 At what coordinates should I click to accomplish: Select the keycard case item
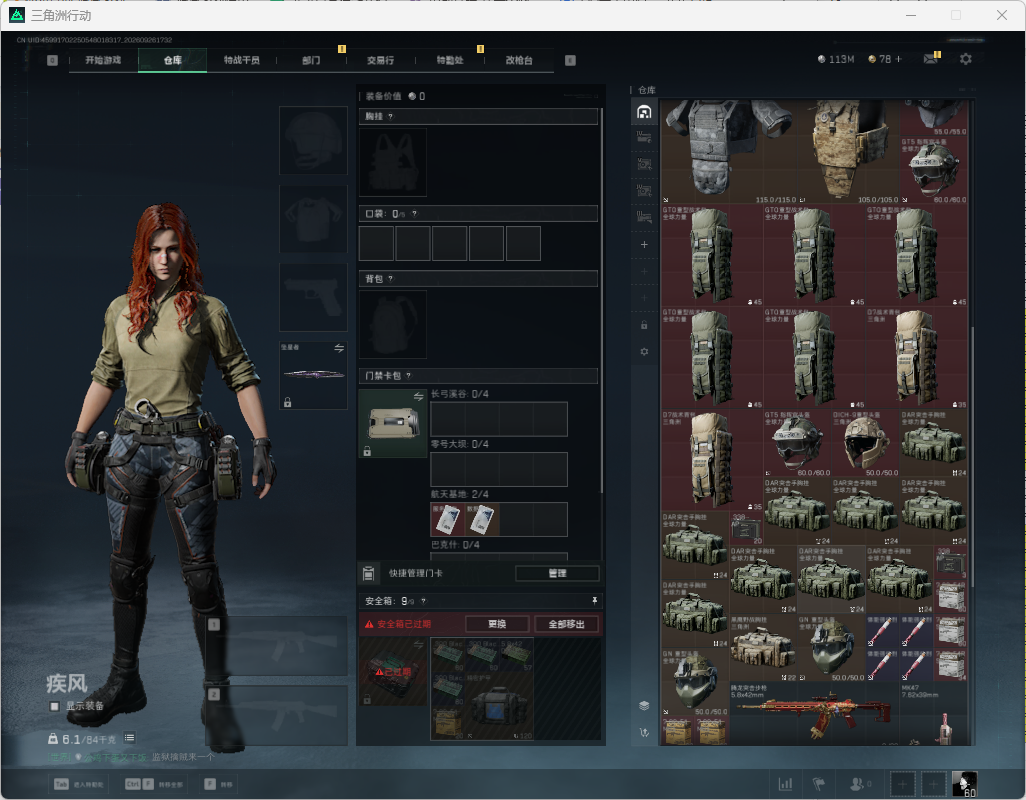tap(393, 423)
